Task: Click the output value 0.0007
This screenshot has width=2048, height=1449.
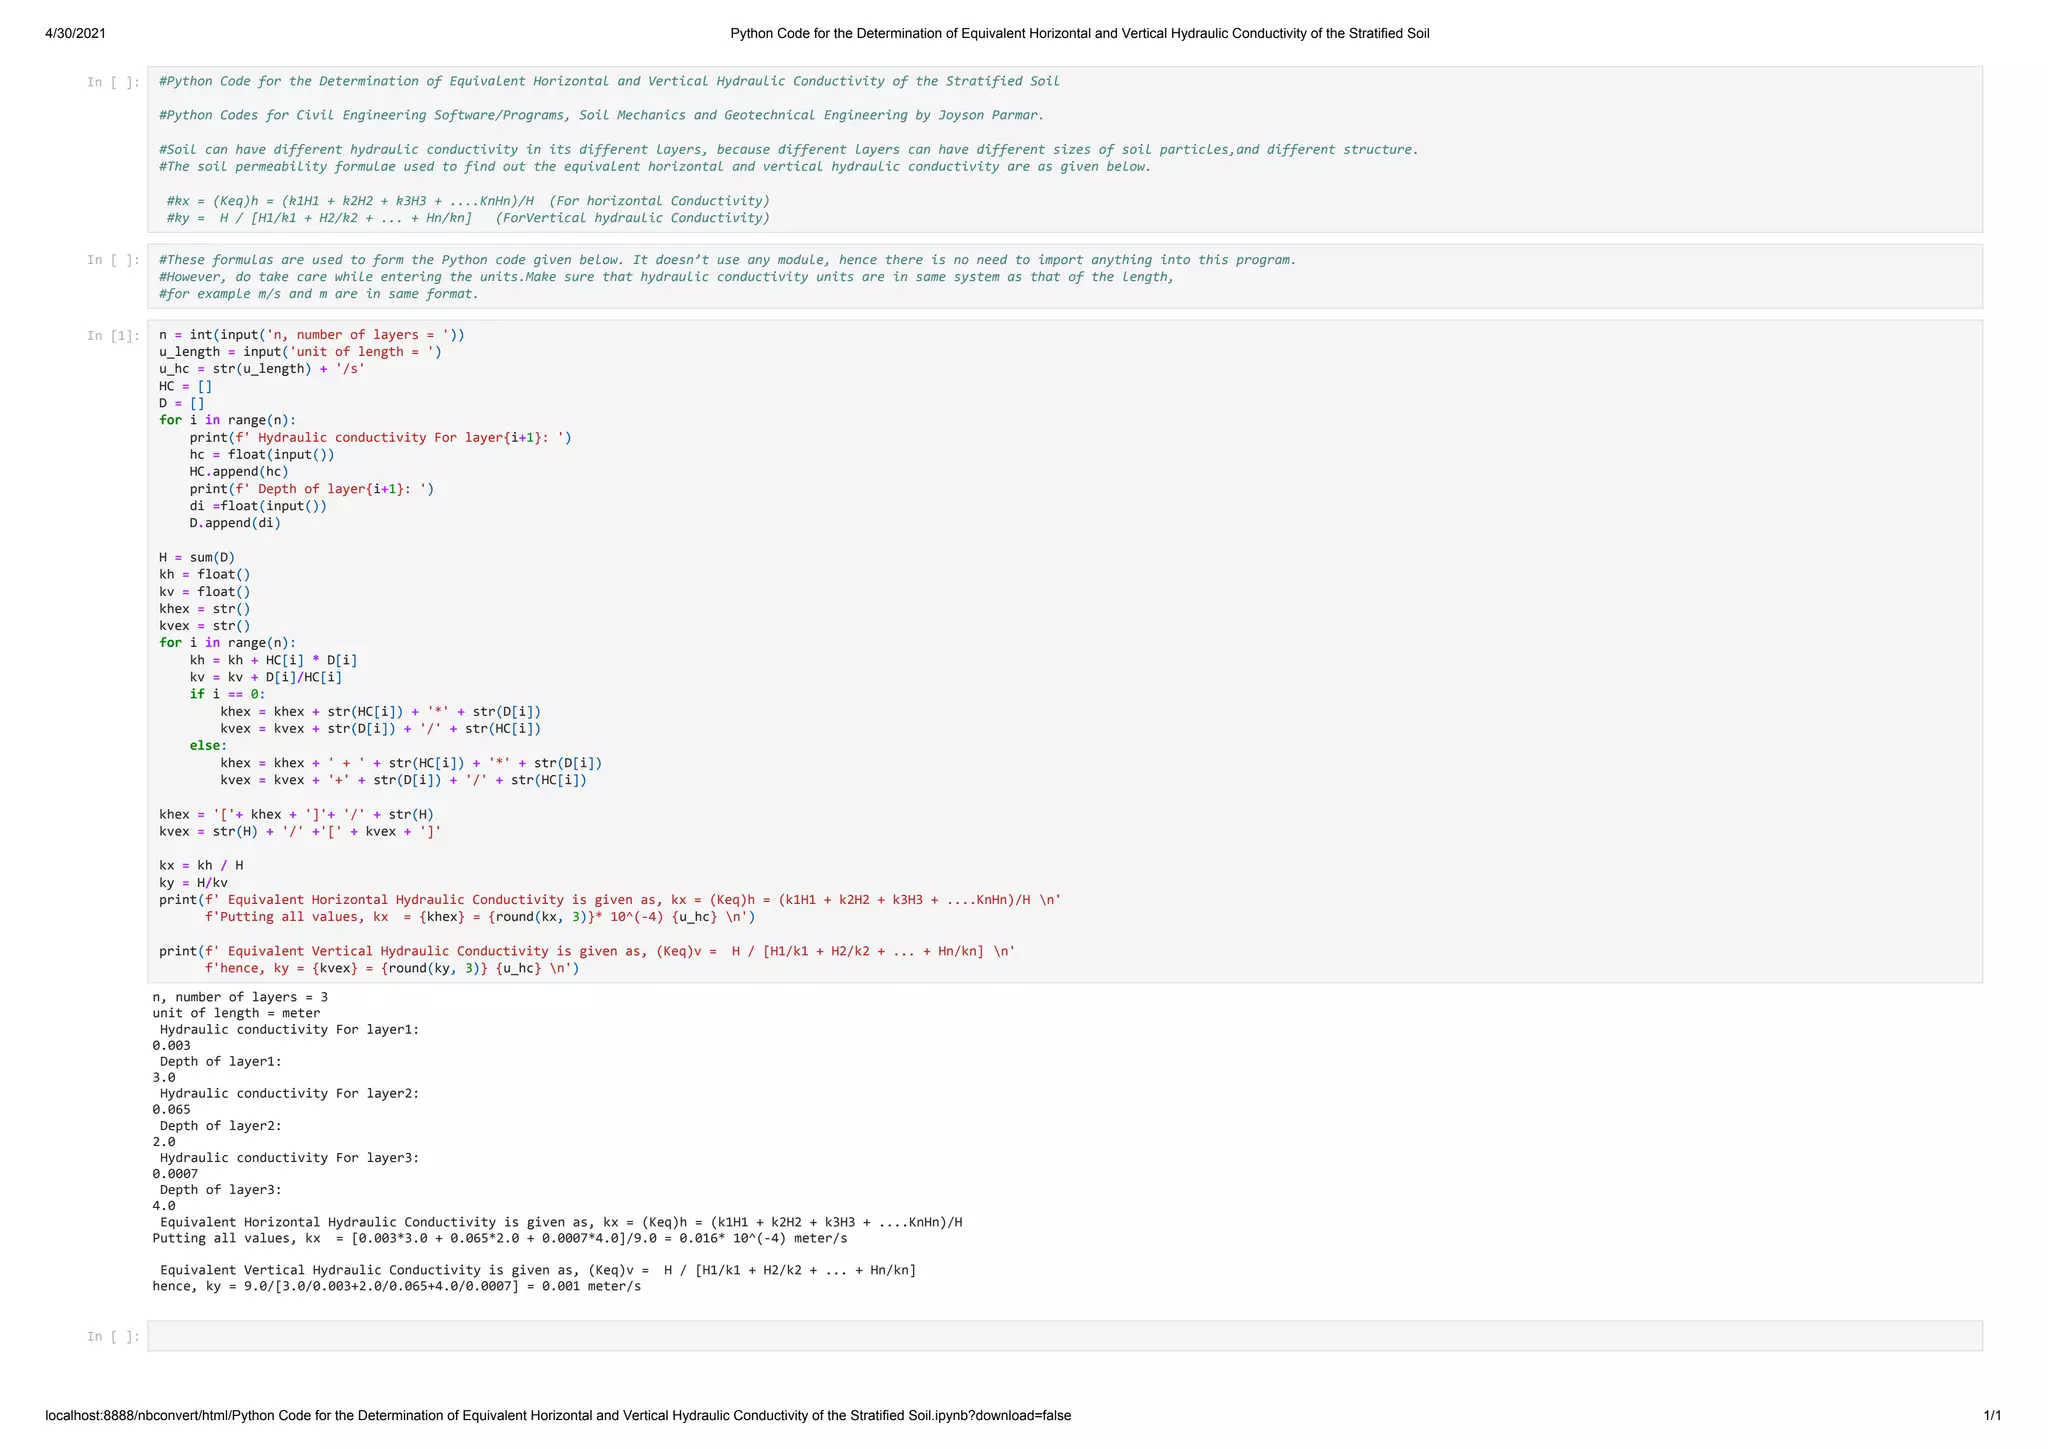Action: [175, 1174]
